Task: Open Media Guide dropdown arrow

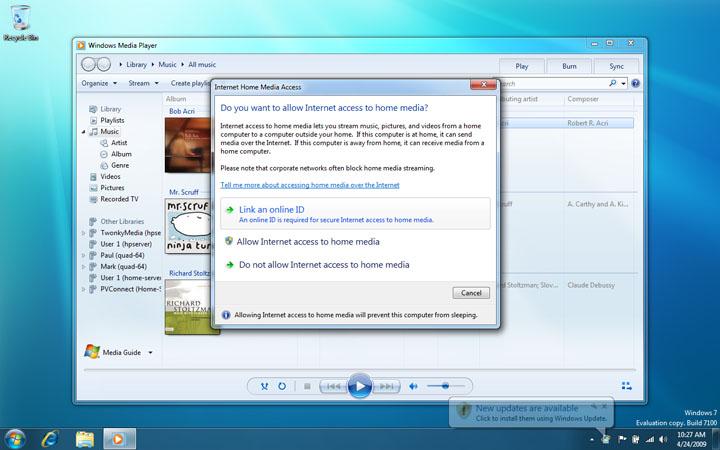Action: [150, 353]
